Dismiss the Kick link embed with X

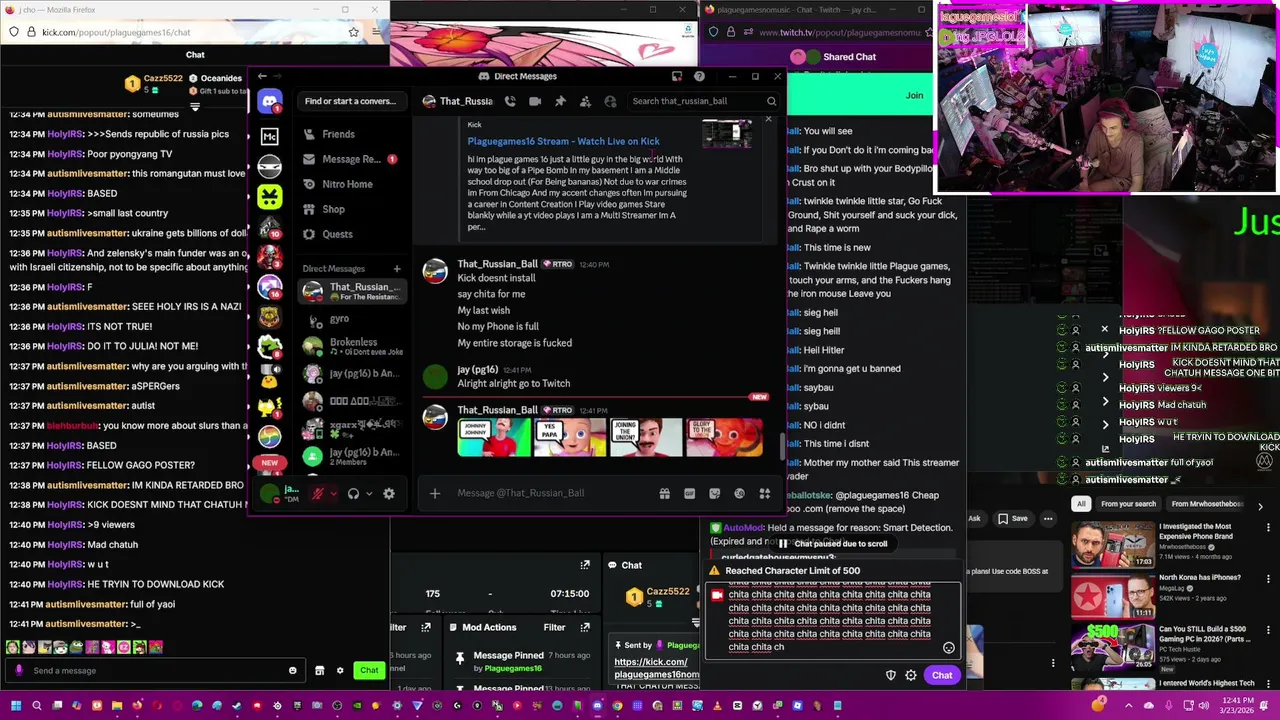768,120
